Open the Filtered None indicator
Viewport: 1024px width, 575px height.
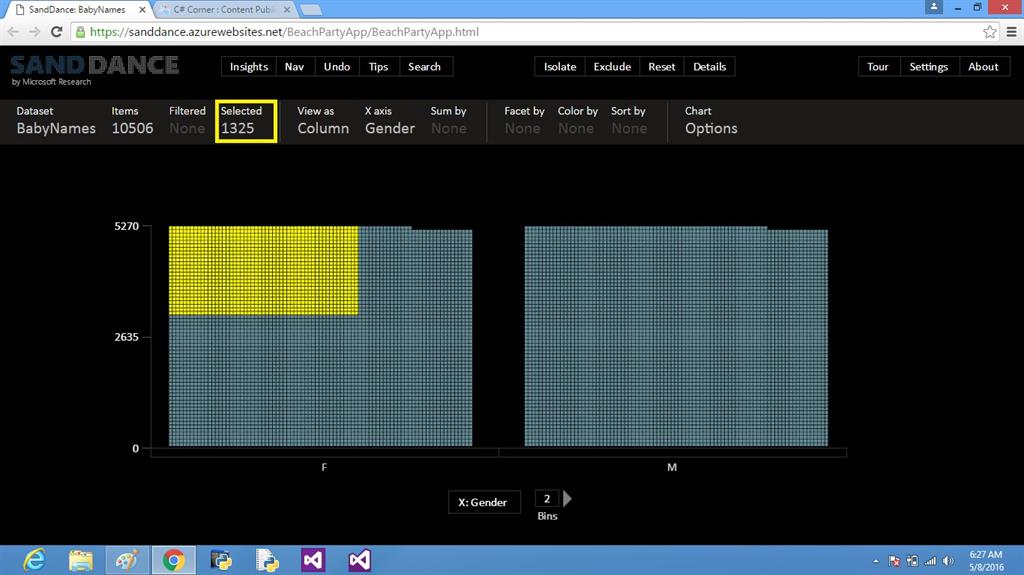pos(187,121)
